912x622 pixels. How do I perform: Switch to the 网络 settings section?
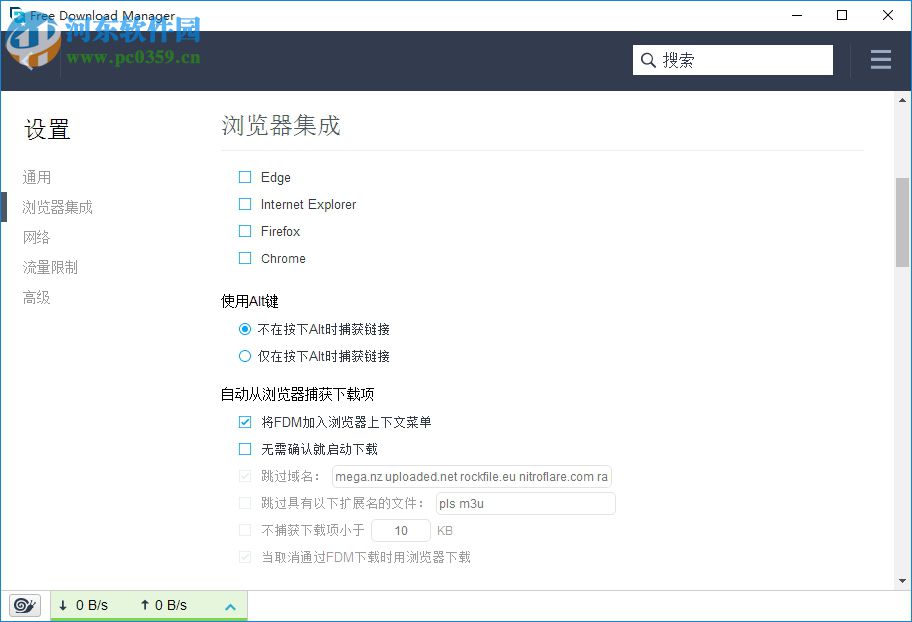click(36, 237)
